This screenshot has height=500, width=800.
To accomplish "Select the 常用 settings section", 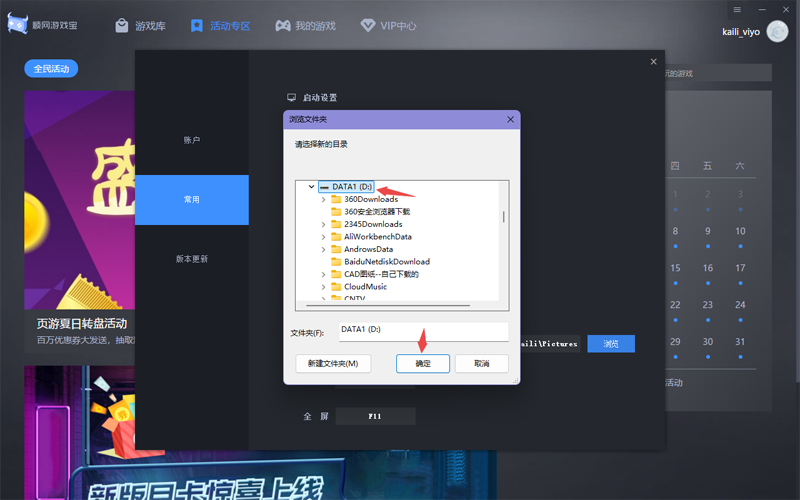I will [x=192, y=199].
